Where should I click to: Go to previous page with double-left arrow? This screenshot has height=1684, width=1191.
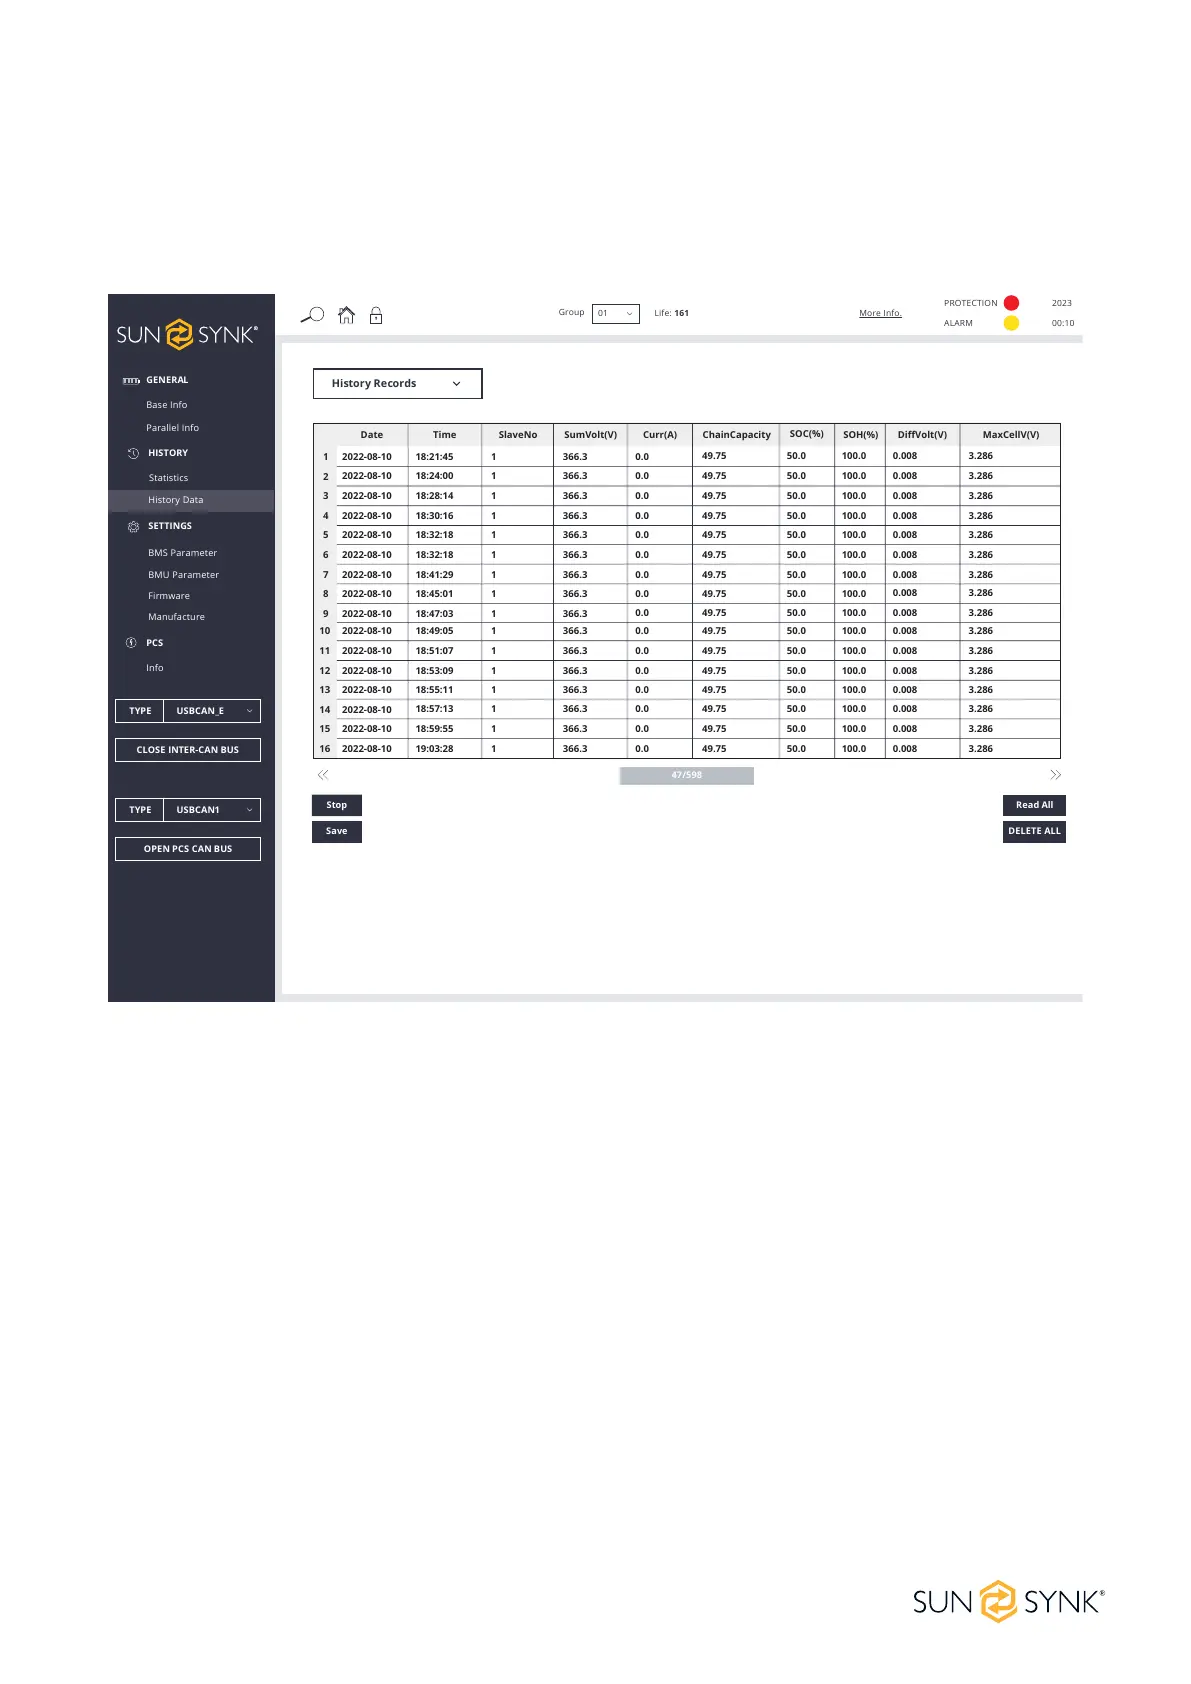[323, 775]
